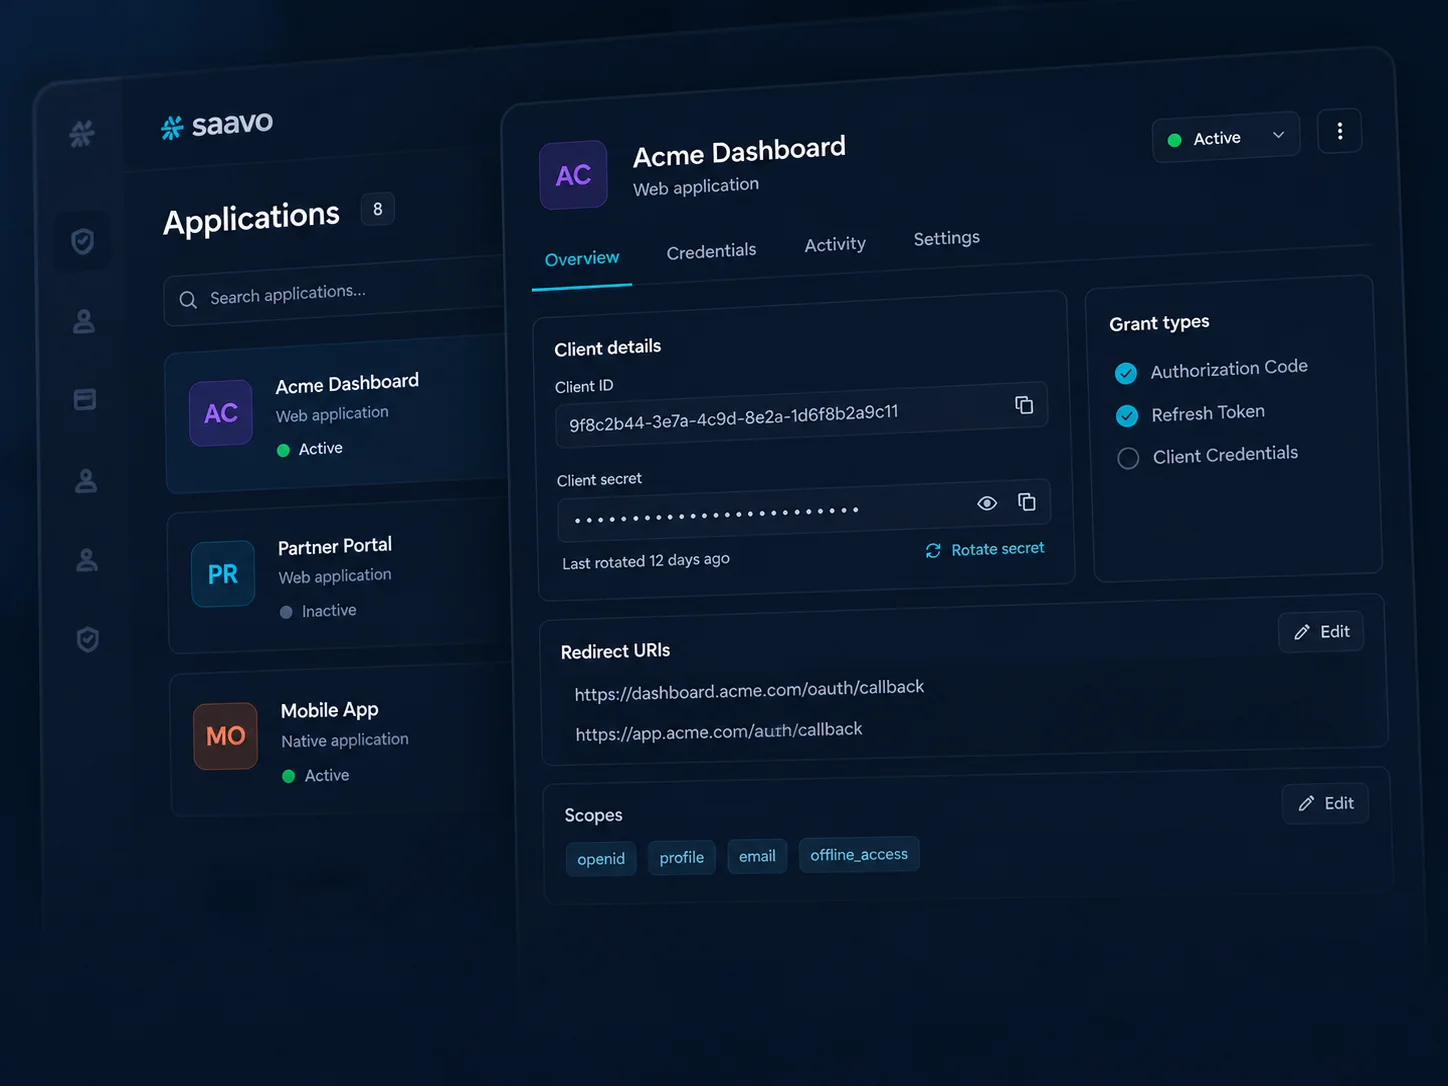Click the AC avatar in the applications list
1448x1086 pixels.
coord(220,413)
